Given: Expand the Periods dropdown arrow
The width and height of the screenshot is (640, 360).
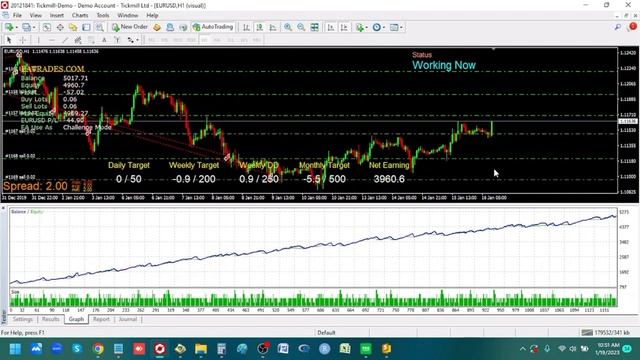Looking at the screenshot, I should (x=384, y=27).
